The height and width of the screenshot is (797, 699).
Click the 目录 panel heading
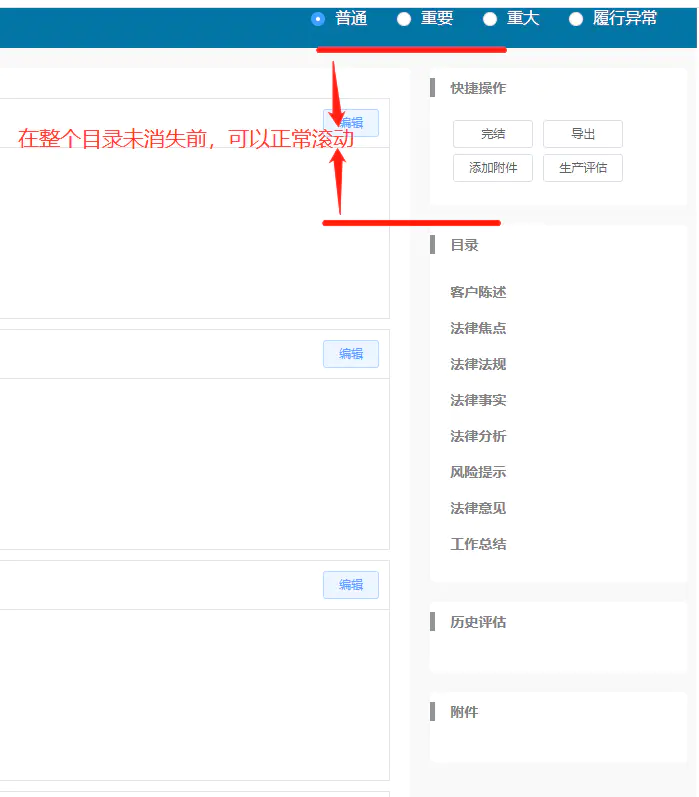click(464, 245)
